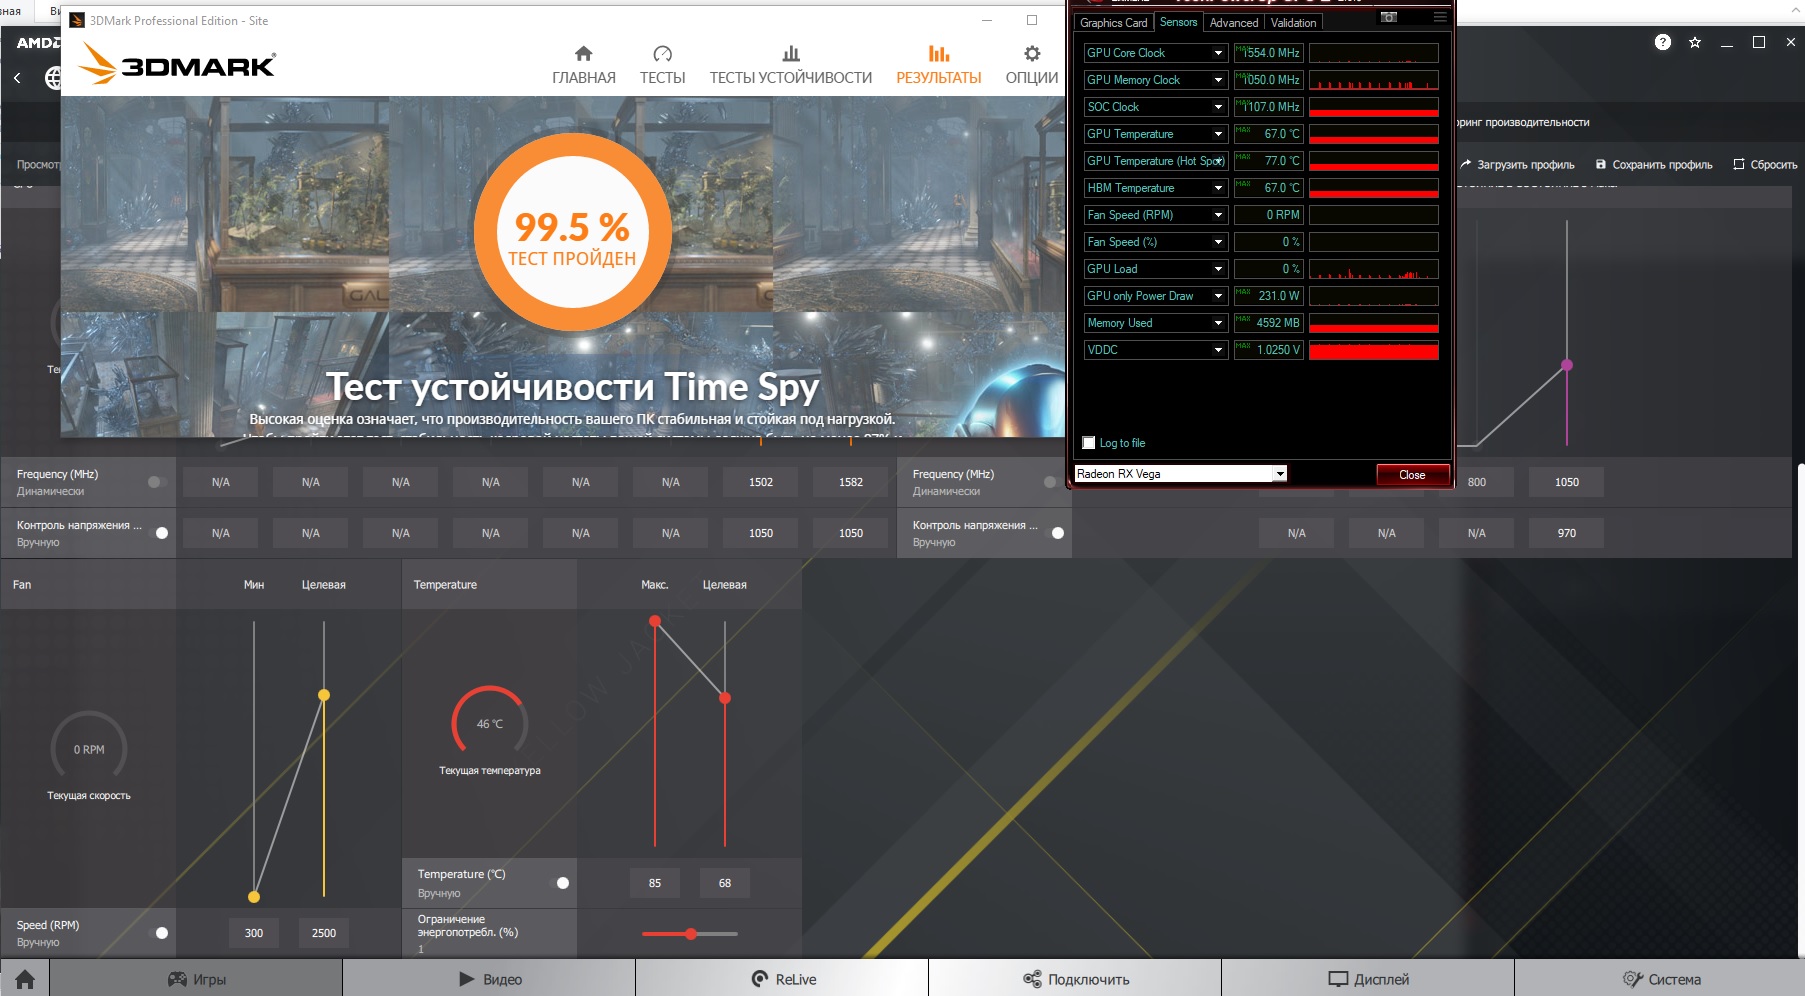The image size is (1805, 996).
Task: Open Radeon Settings help question mark
Action: [x=1663, y=42]
